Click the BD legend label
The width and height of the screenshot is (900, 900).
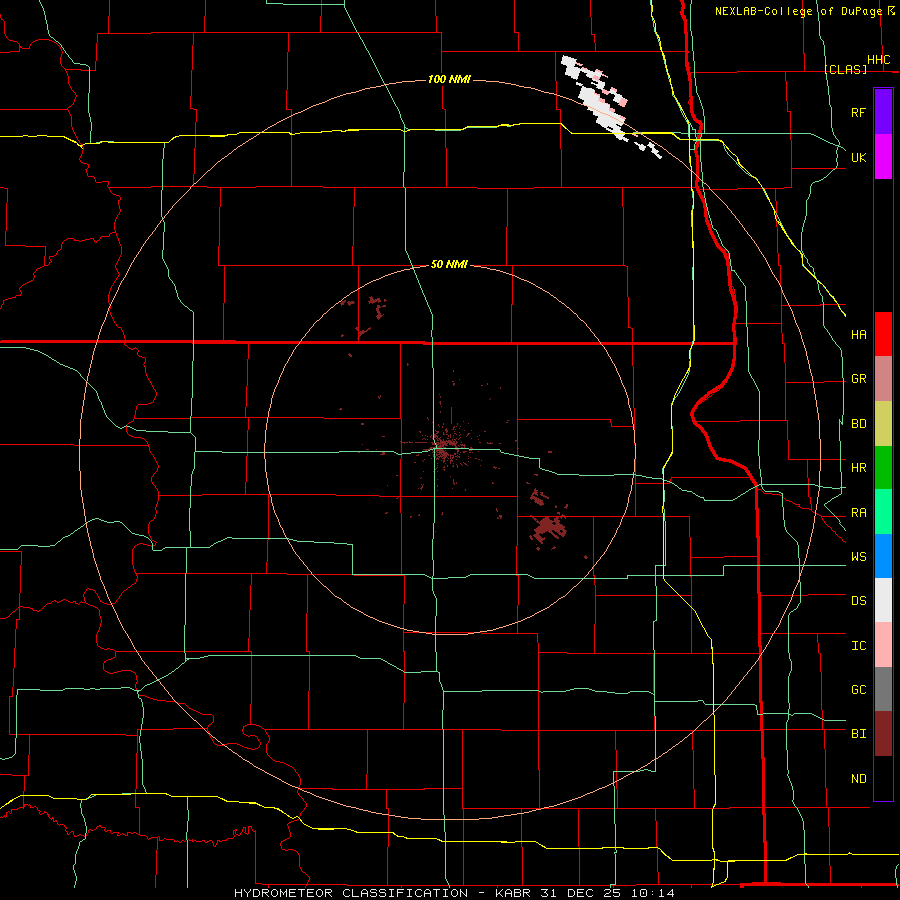click(858, 424)
